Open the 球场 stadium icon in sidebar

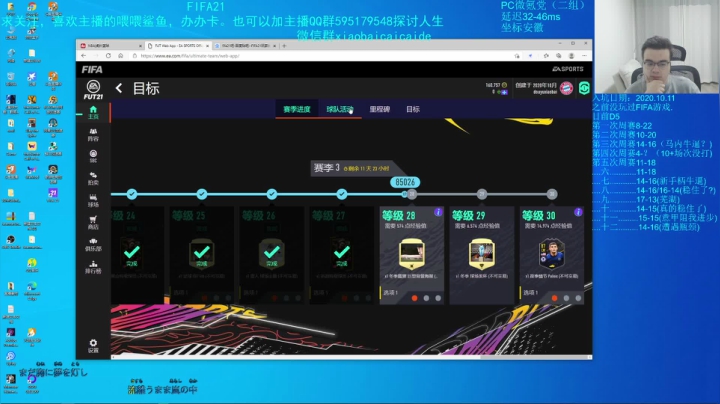[x=93, y=200]
